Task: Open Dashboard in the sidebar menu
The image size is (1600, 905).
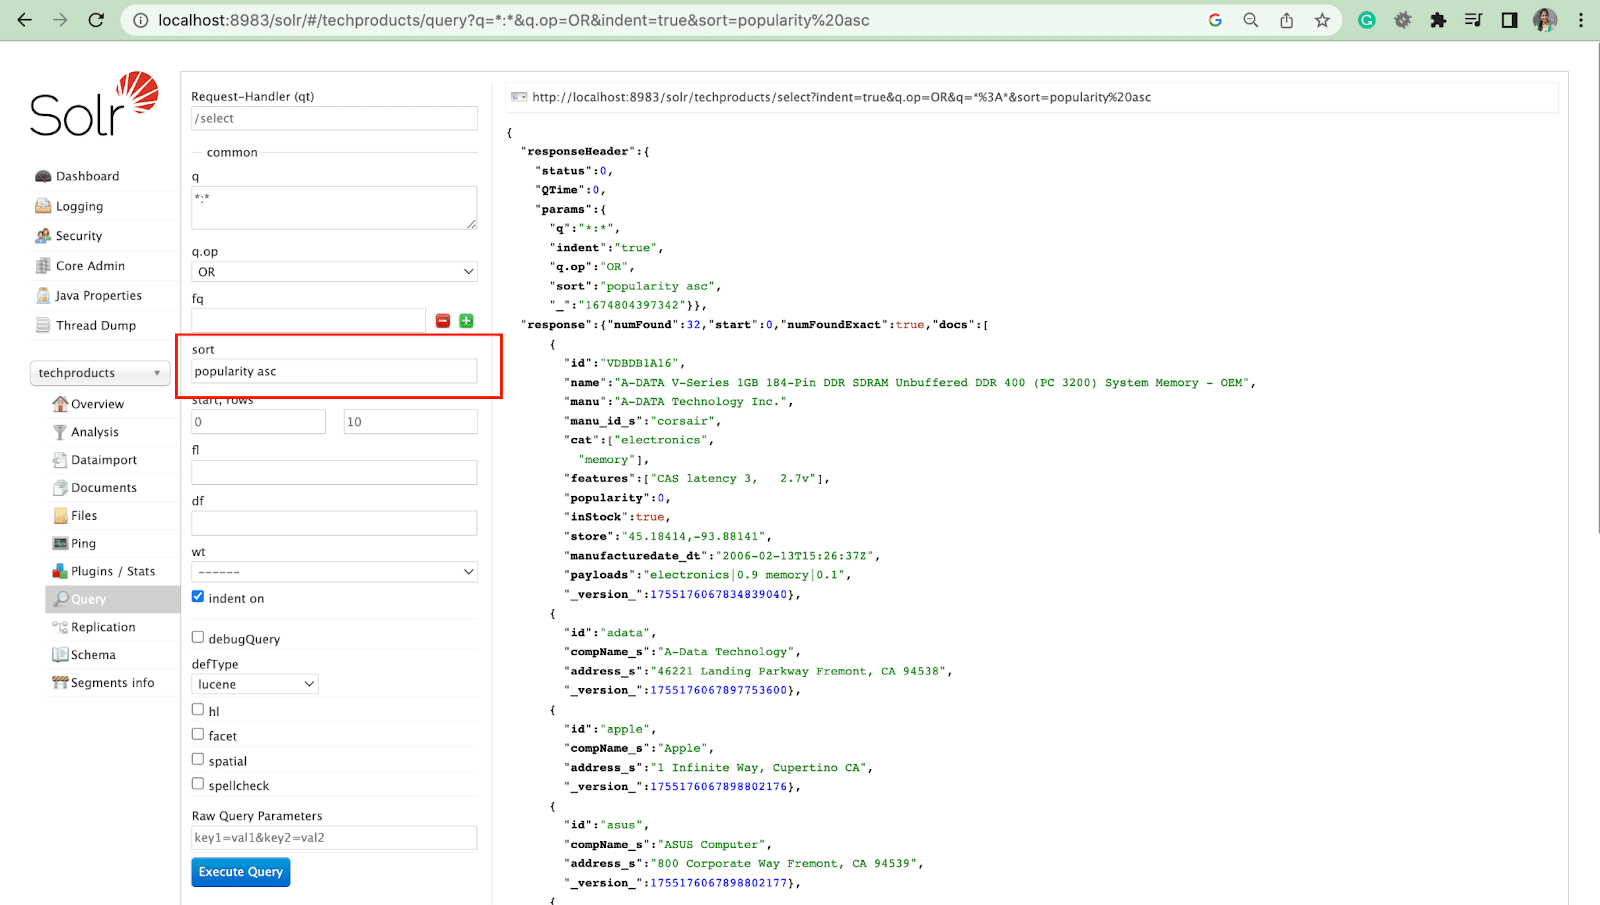Action: (x=87, y=176)
